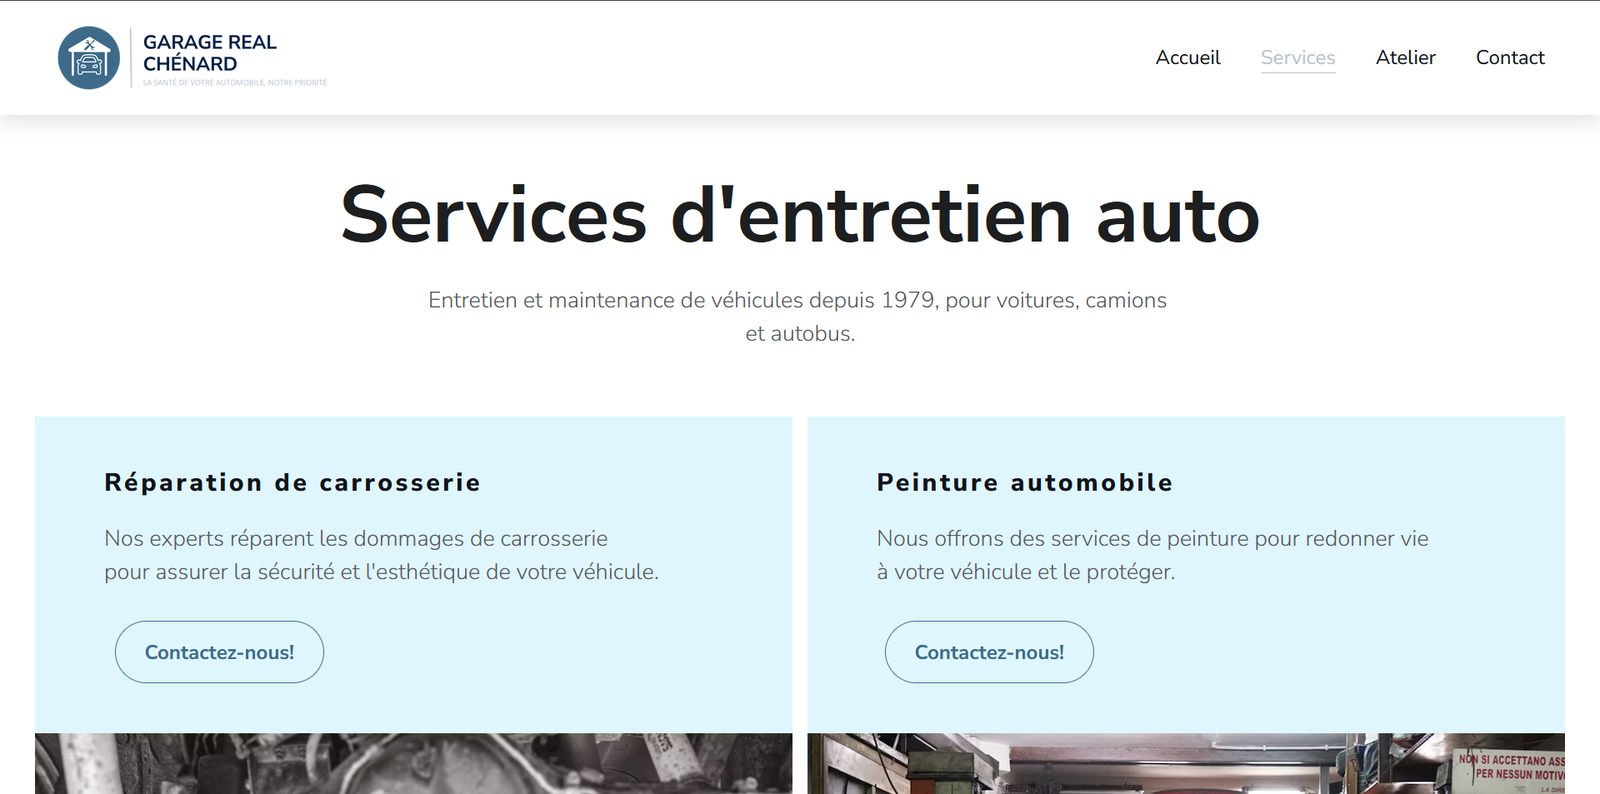Click the "Services d'entretien auto" main heading

tap(799, 215)
